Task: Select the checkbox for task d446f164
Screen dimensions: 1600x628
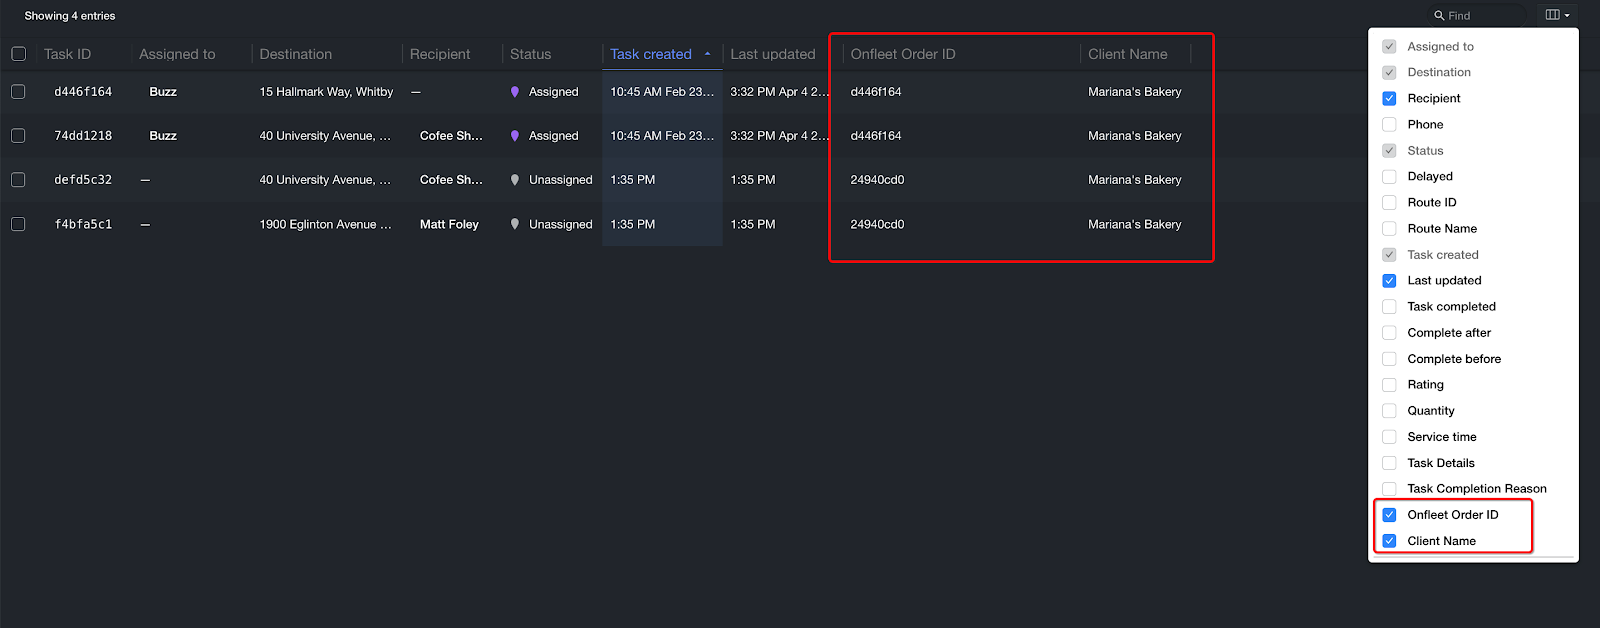Action: (19, 92)
